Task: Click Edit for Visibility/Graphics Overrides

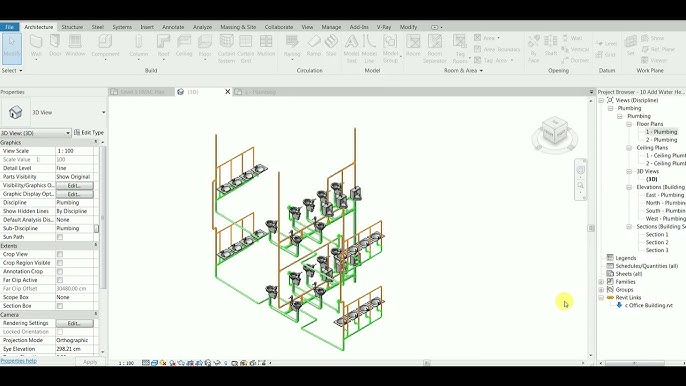Action: coord(74,186)
